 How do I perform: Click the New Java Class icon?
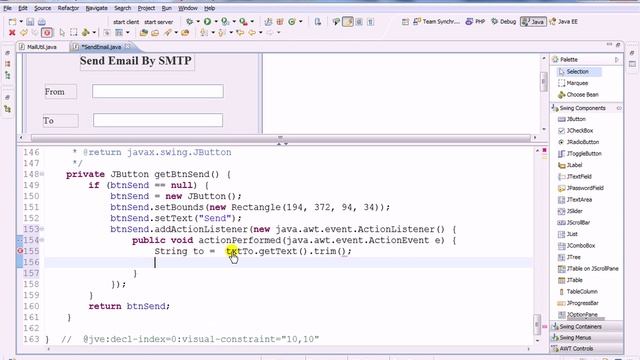tap(292, 22)
